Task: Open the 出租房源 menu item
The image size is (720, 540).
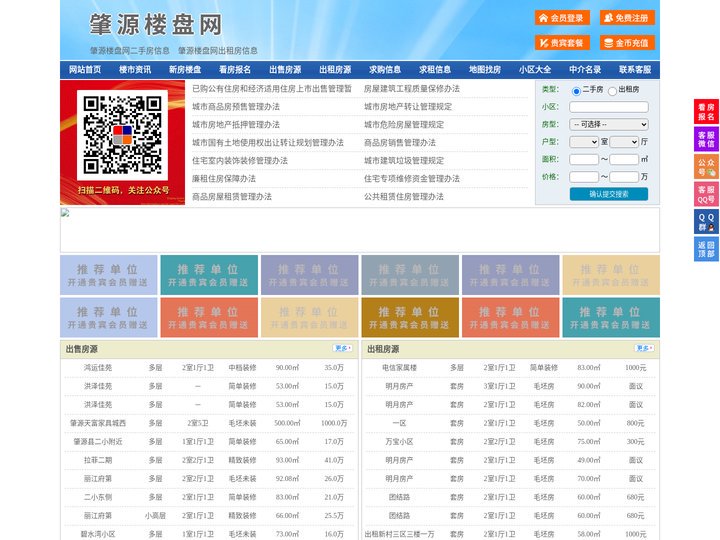Action: point(335,70)
